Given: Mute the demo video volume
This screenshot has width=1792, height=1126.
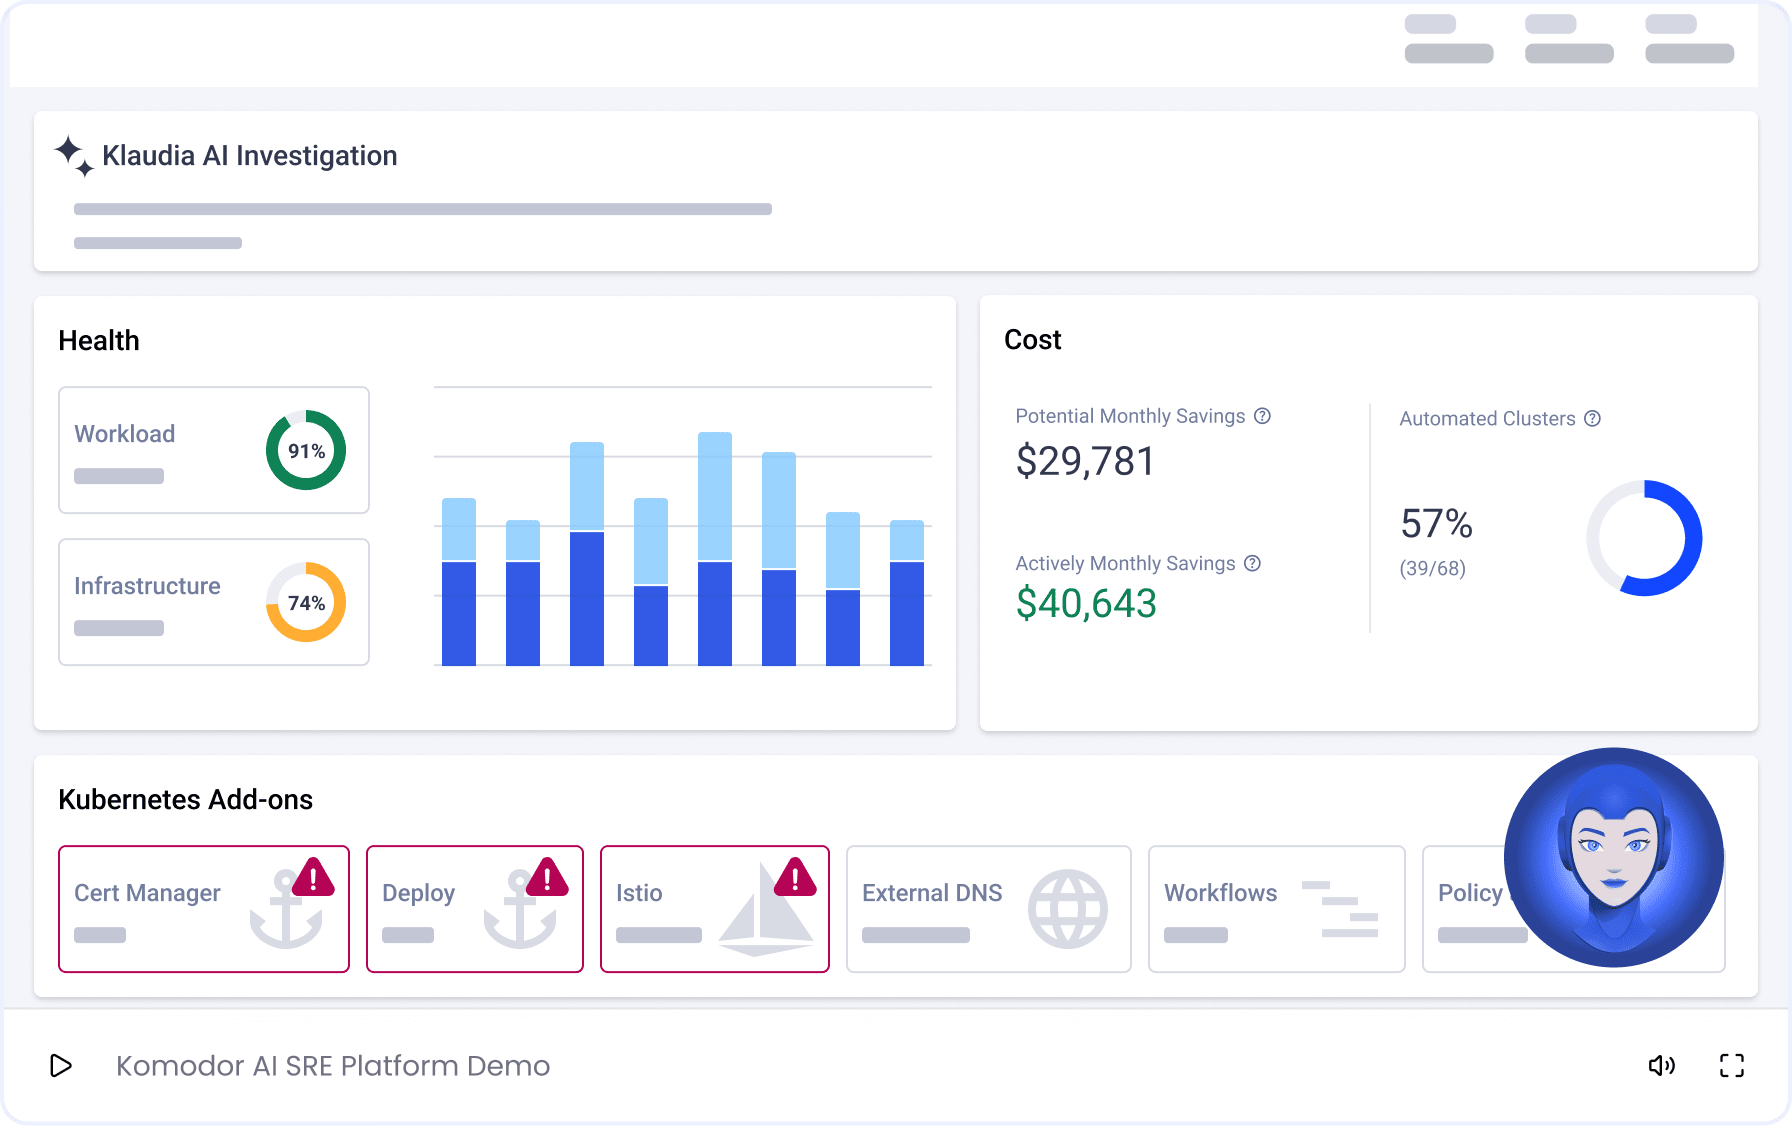Looking at the screenshot, I should pyautogui.click(x=1661, y=1066).
